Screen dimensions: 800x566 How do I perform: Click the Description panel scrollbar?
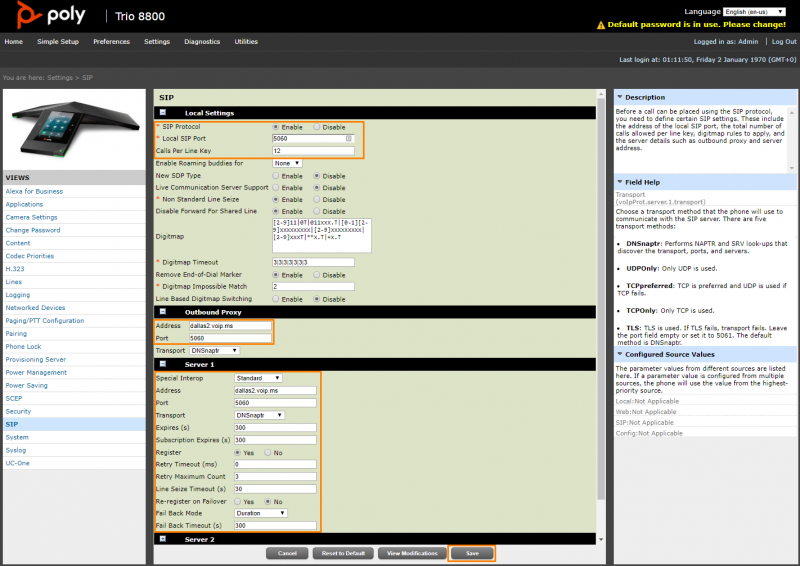(792, 139)
